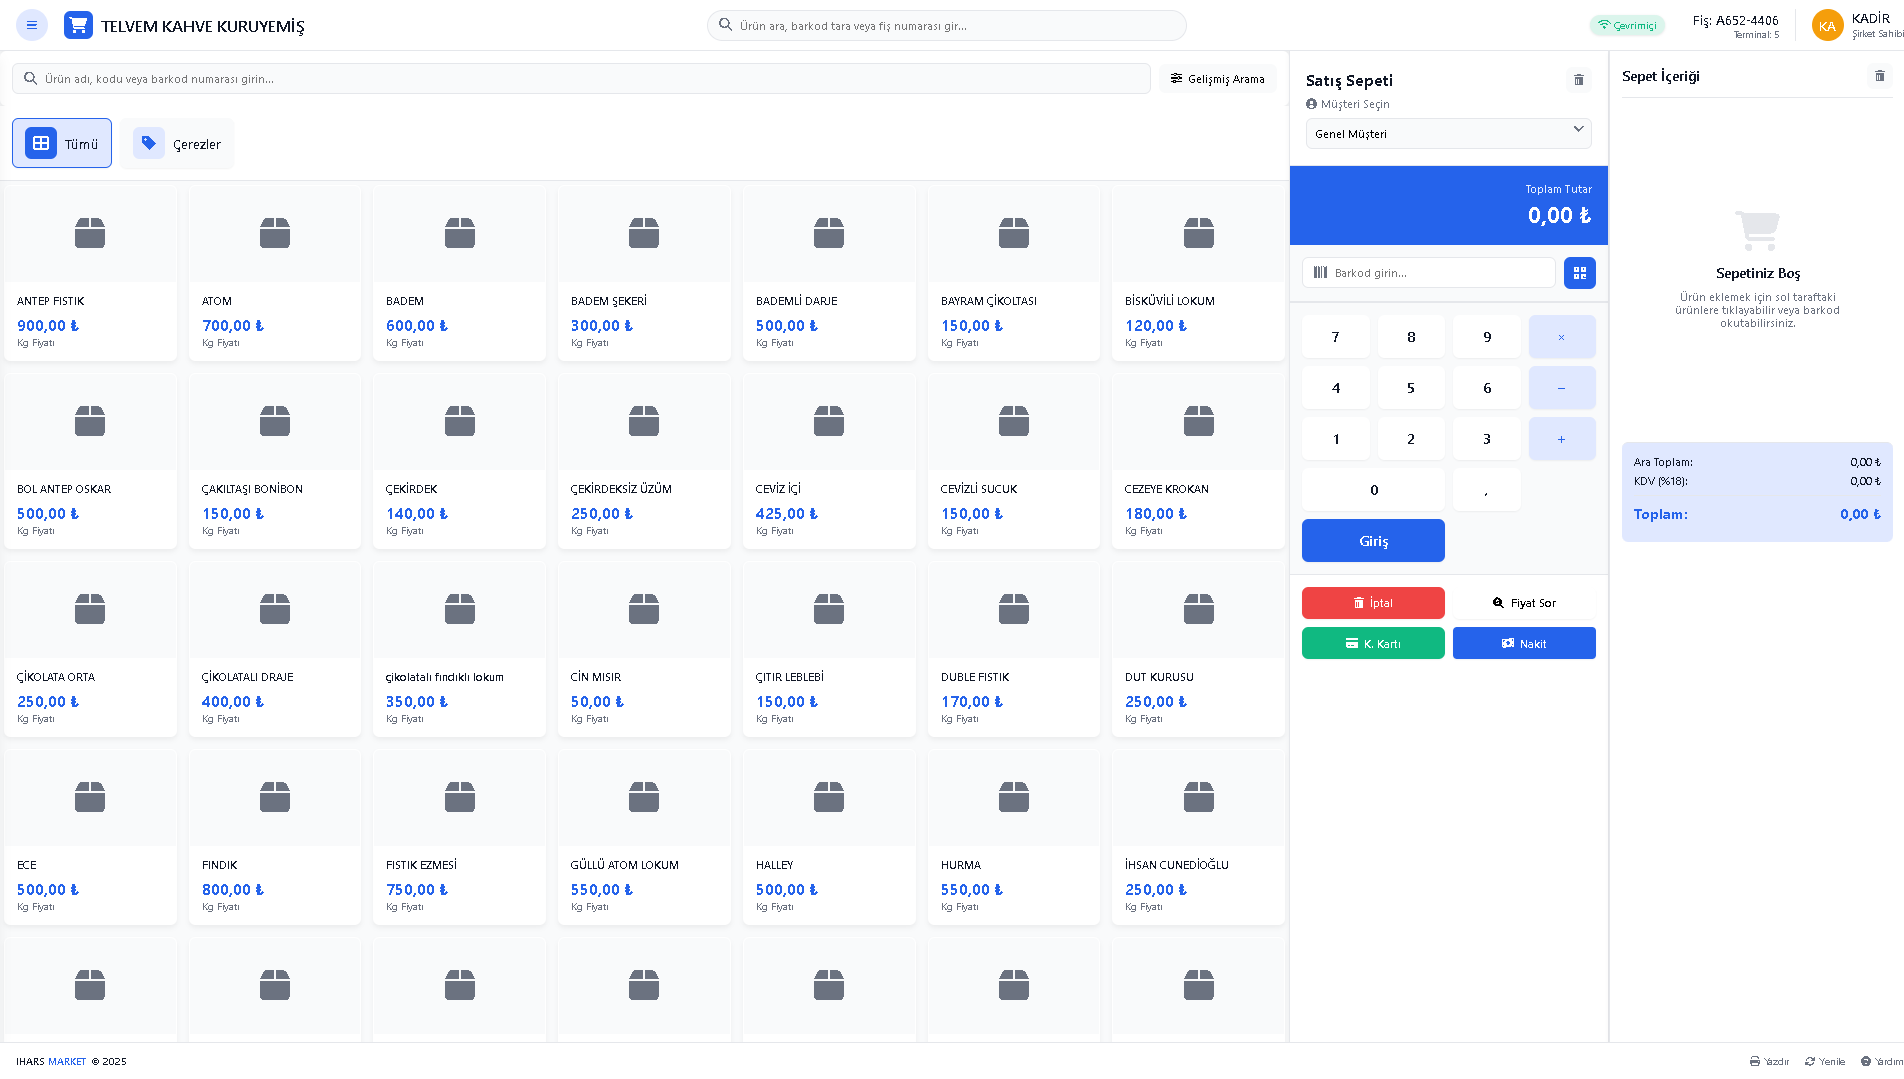Open the barcode grid button

click(1579, 273)
